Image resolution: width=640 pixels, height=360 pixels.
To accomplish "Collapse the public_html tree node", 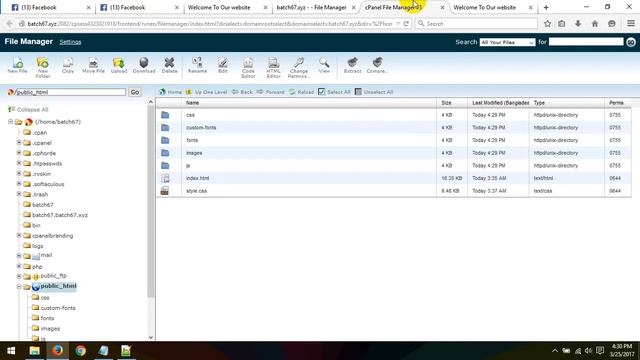I will coord(19,287).
